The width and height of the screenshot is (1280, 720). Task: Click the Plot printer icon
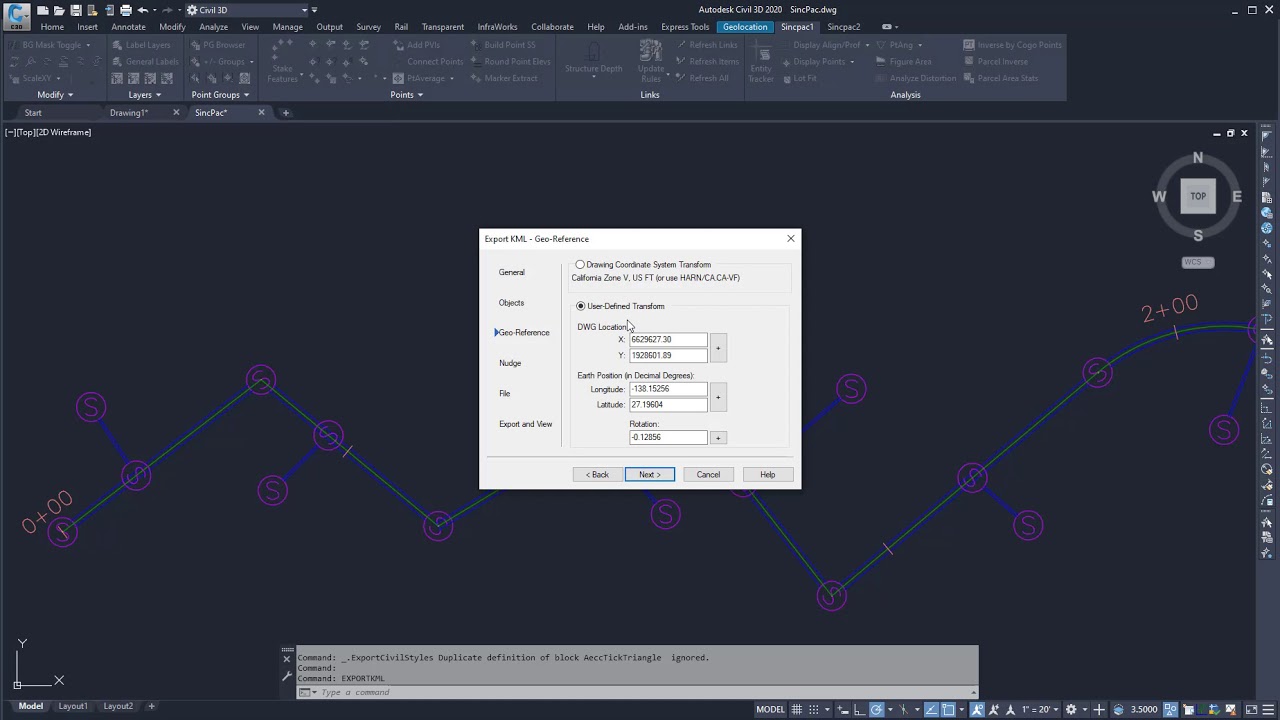[126, 10]
